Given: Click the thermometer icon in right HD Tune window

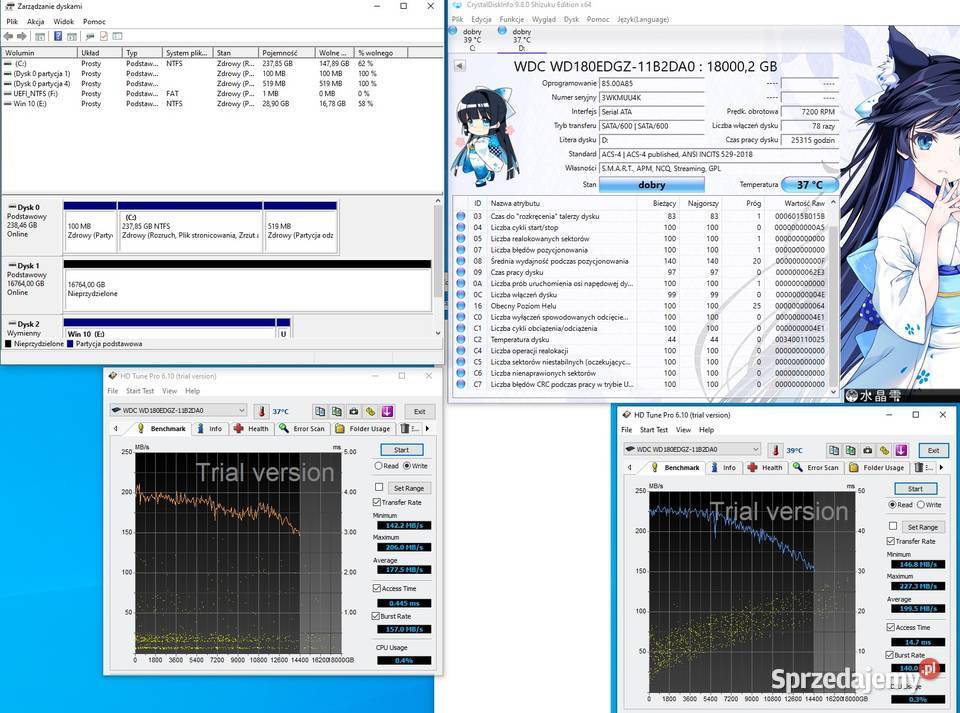Looking at the screenshot, I should (776, 450).
